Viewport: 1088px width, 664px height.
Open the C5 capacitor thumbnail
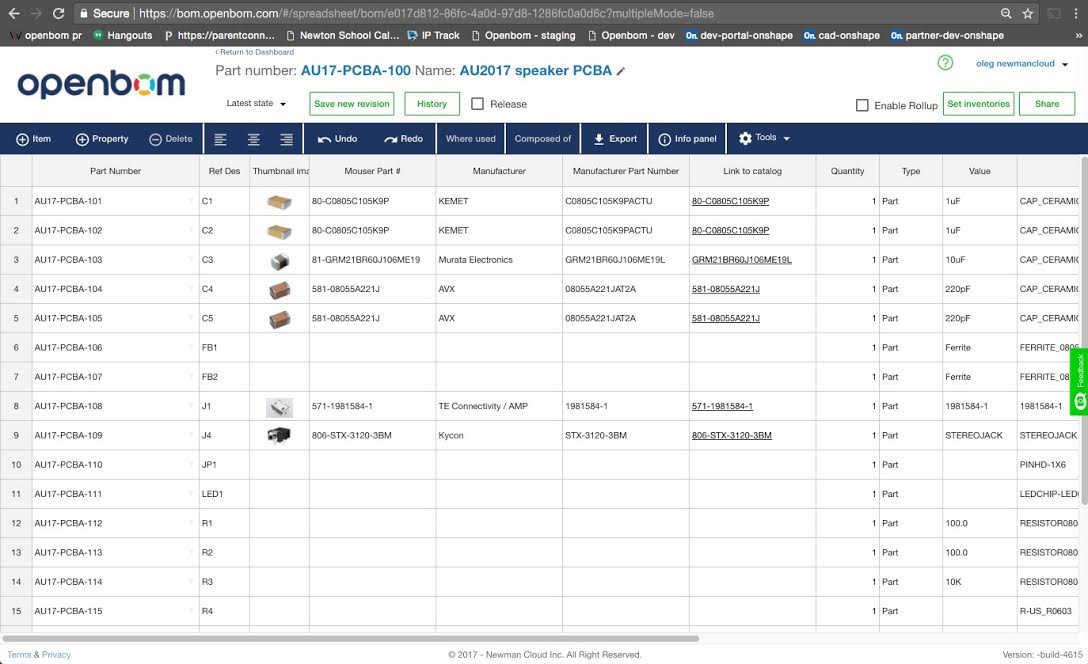[x=279, y=319]
